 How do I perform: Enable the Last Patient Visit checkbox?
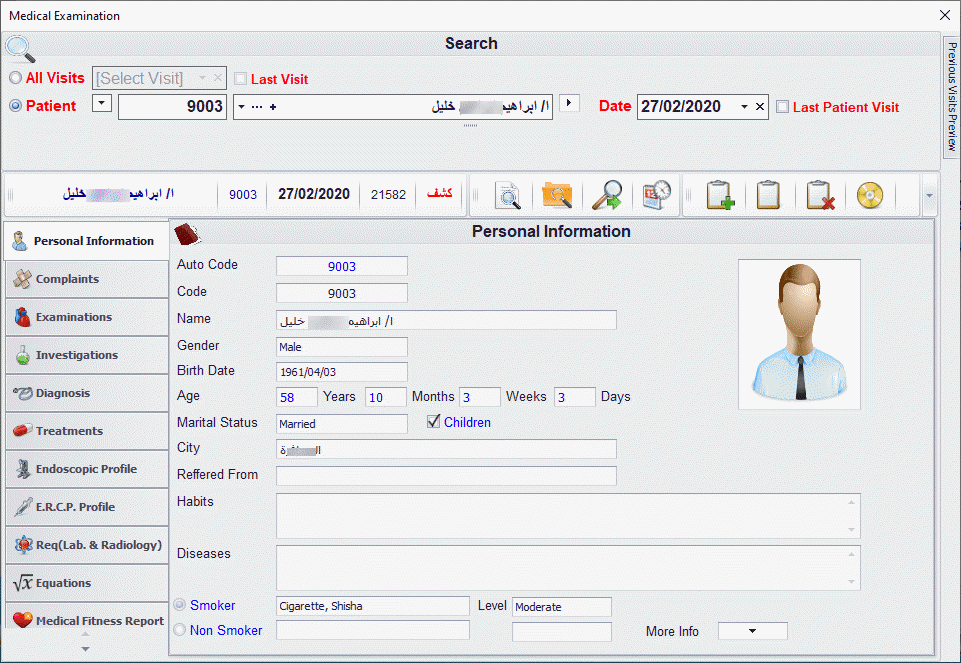tap(783, 107)
